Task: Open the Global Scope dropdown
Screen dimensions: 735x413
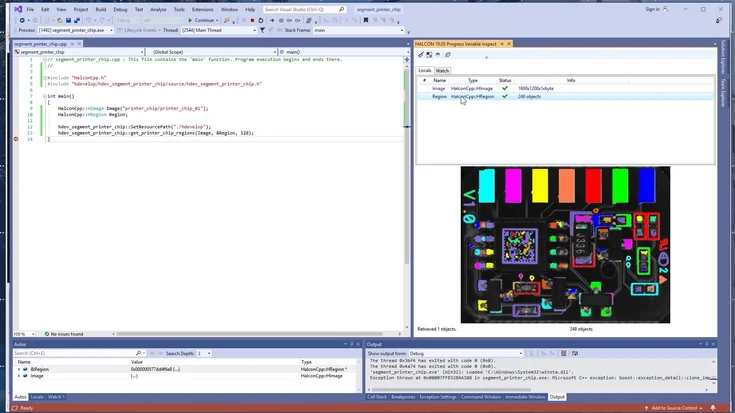Action: coord(208,51)
